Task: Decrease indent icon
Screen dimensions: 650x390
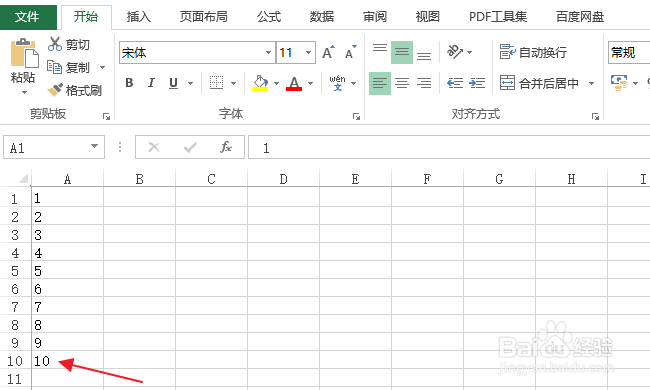Action: [455, 83]
